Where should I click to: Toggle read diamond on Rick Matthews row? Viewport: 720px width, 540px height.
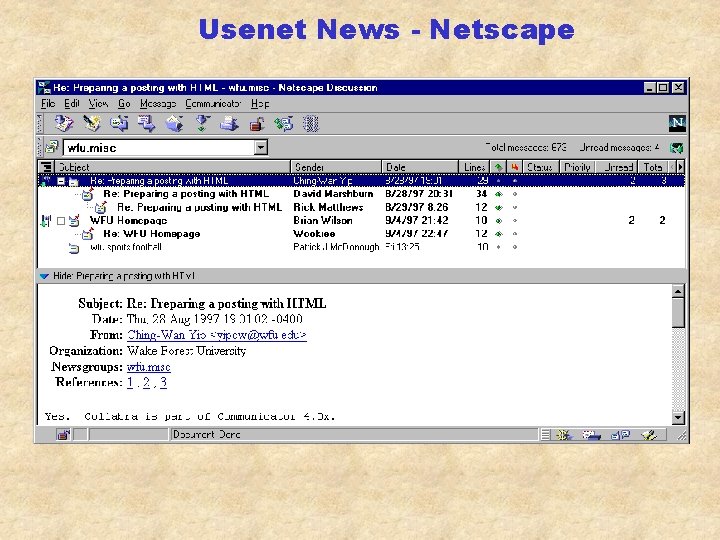[x=498, y=208]
